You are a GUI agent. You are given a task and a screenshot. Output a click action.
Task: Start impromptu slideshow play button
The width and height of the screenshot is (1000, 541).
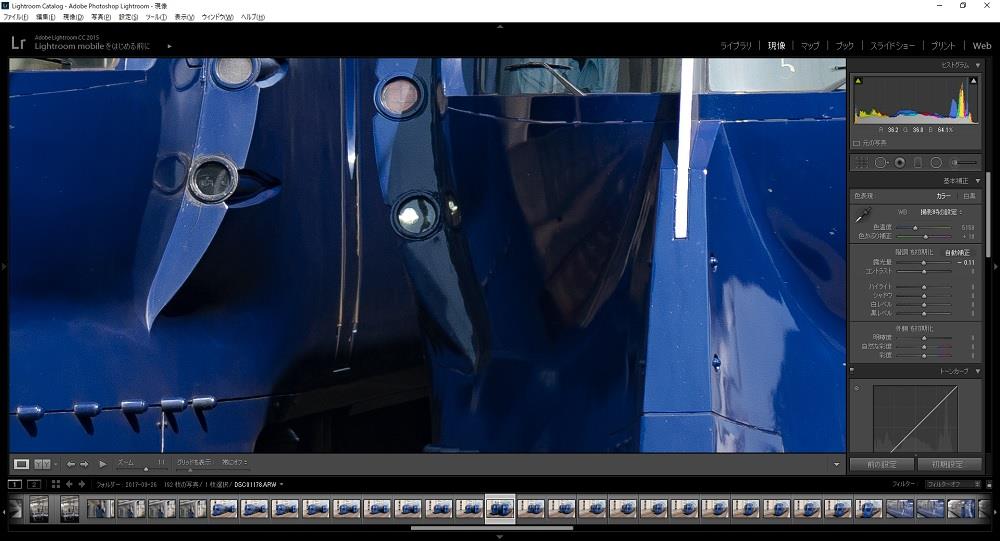[102, 464]
